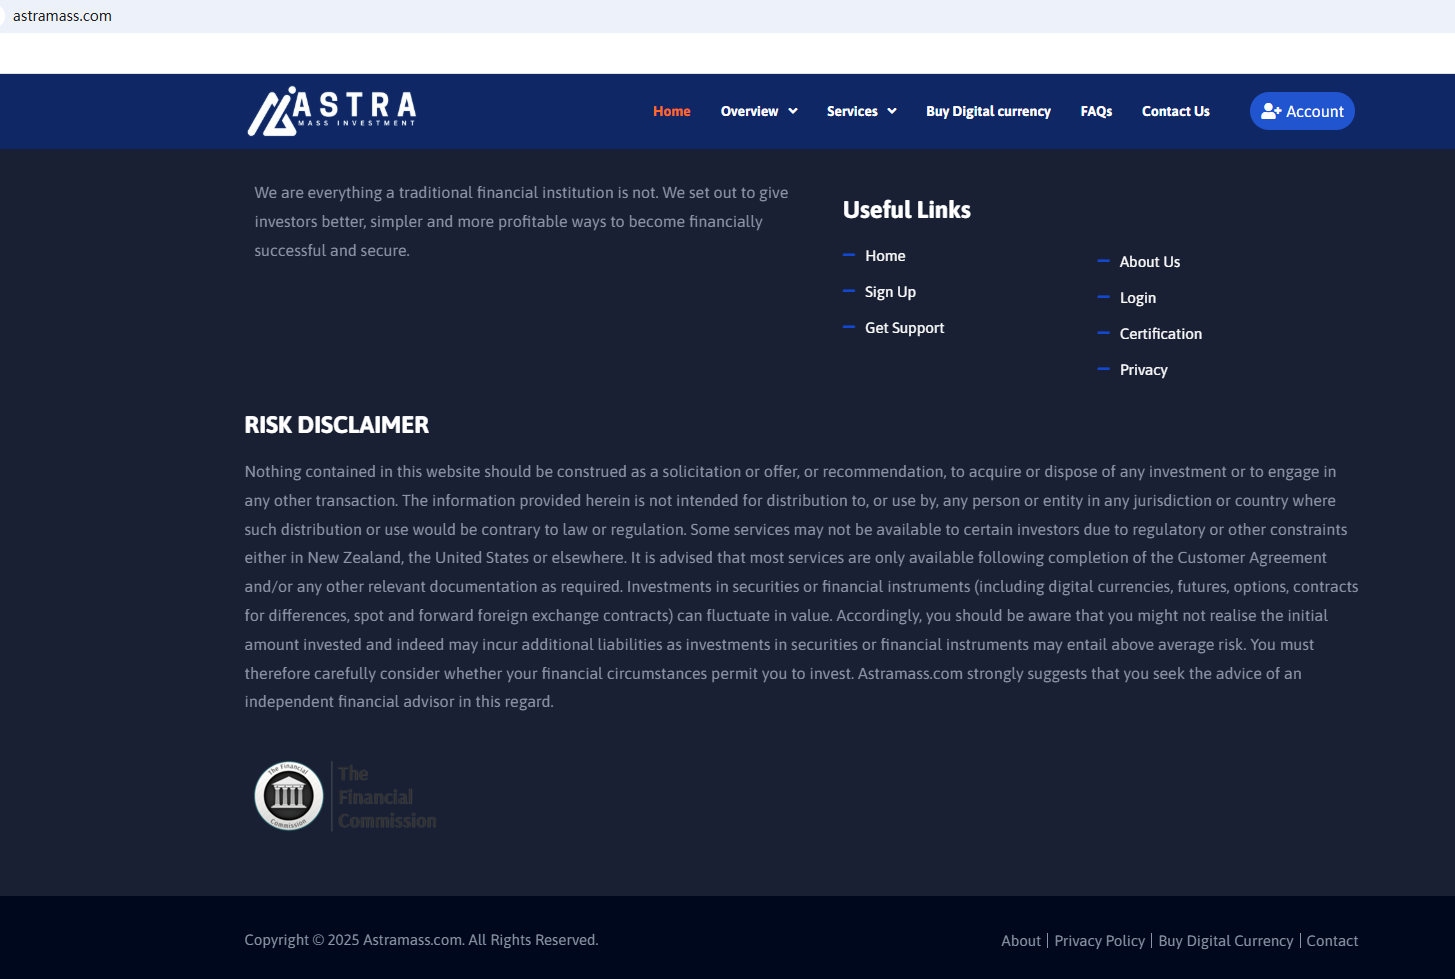Viewport: 1455px width, 979px height.
Task: Go to Home in the navbar
Action: [x=672, y=111]
